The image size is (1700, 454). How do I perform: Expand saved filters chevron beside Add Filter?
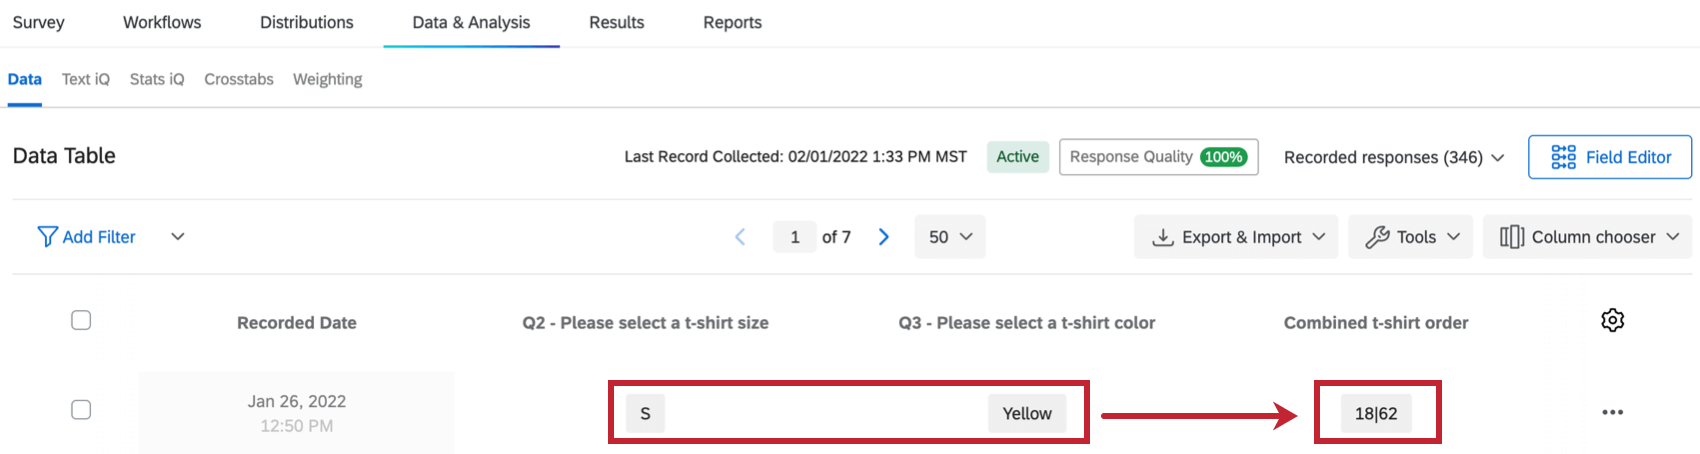click(x=178, y=237)
